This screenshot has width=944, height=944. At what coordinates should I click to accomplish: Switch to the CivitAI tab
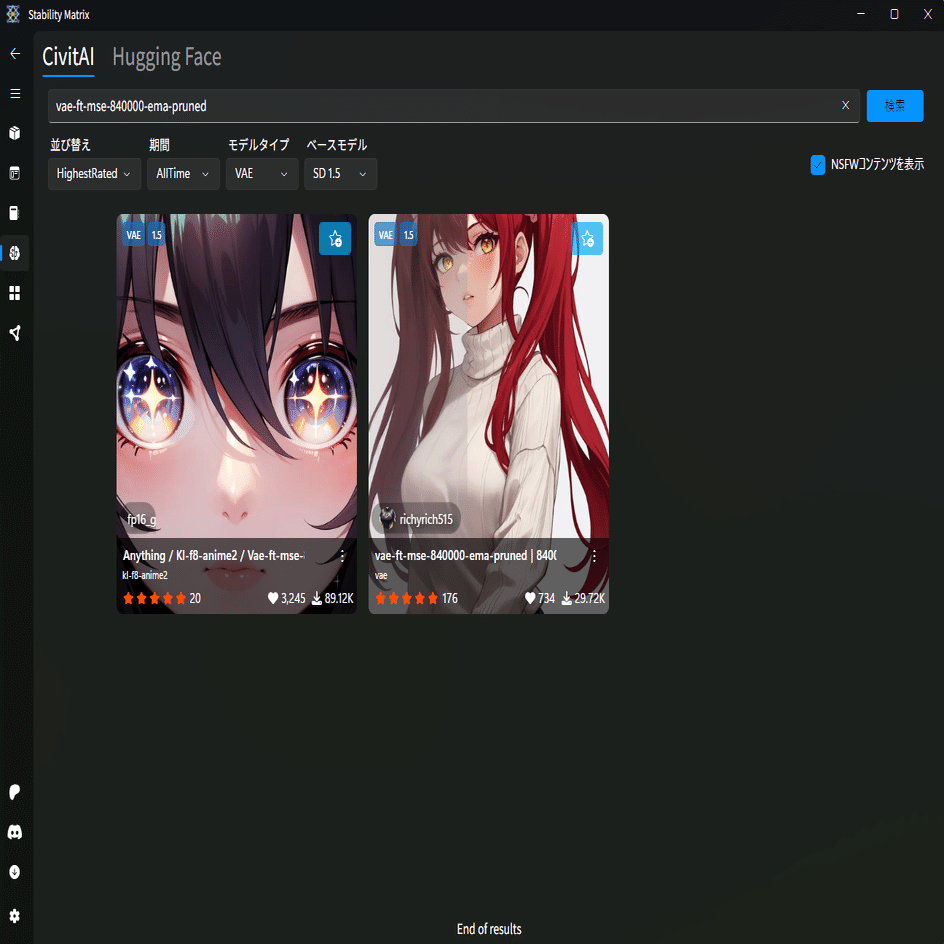tap(68, 57)
